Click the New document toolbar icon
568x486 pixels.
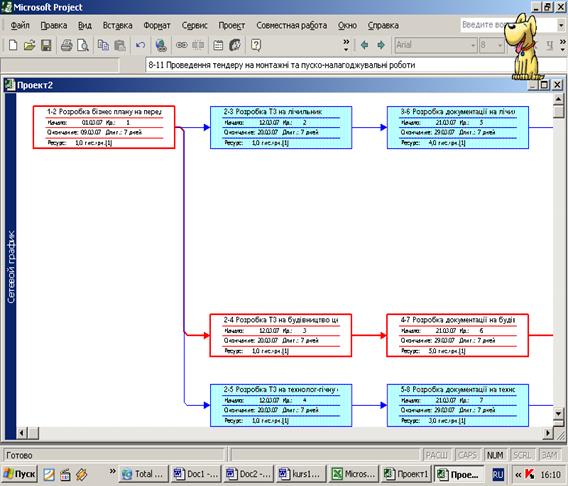coord(13,45)
